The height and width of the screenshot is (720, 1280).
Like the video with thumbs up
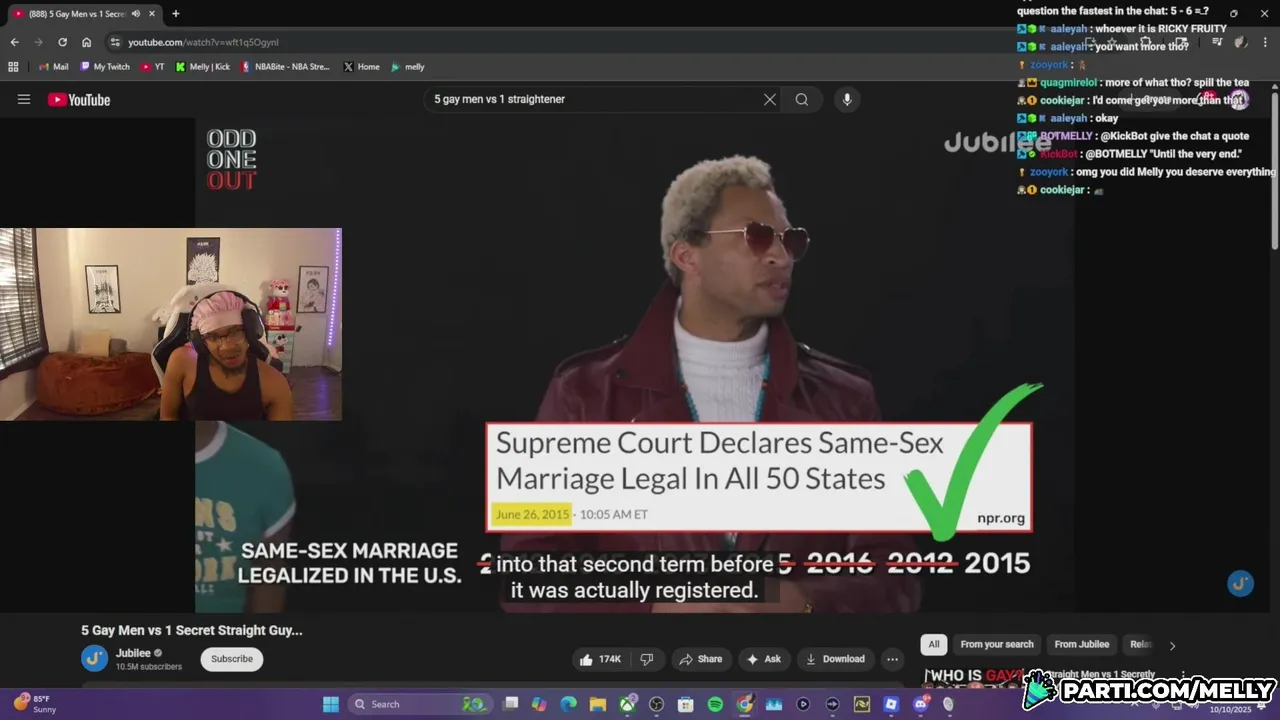pos(601,659)
